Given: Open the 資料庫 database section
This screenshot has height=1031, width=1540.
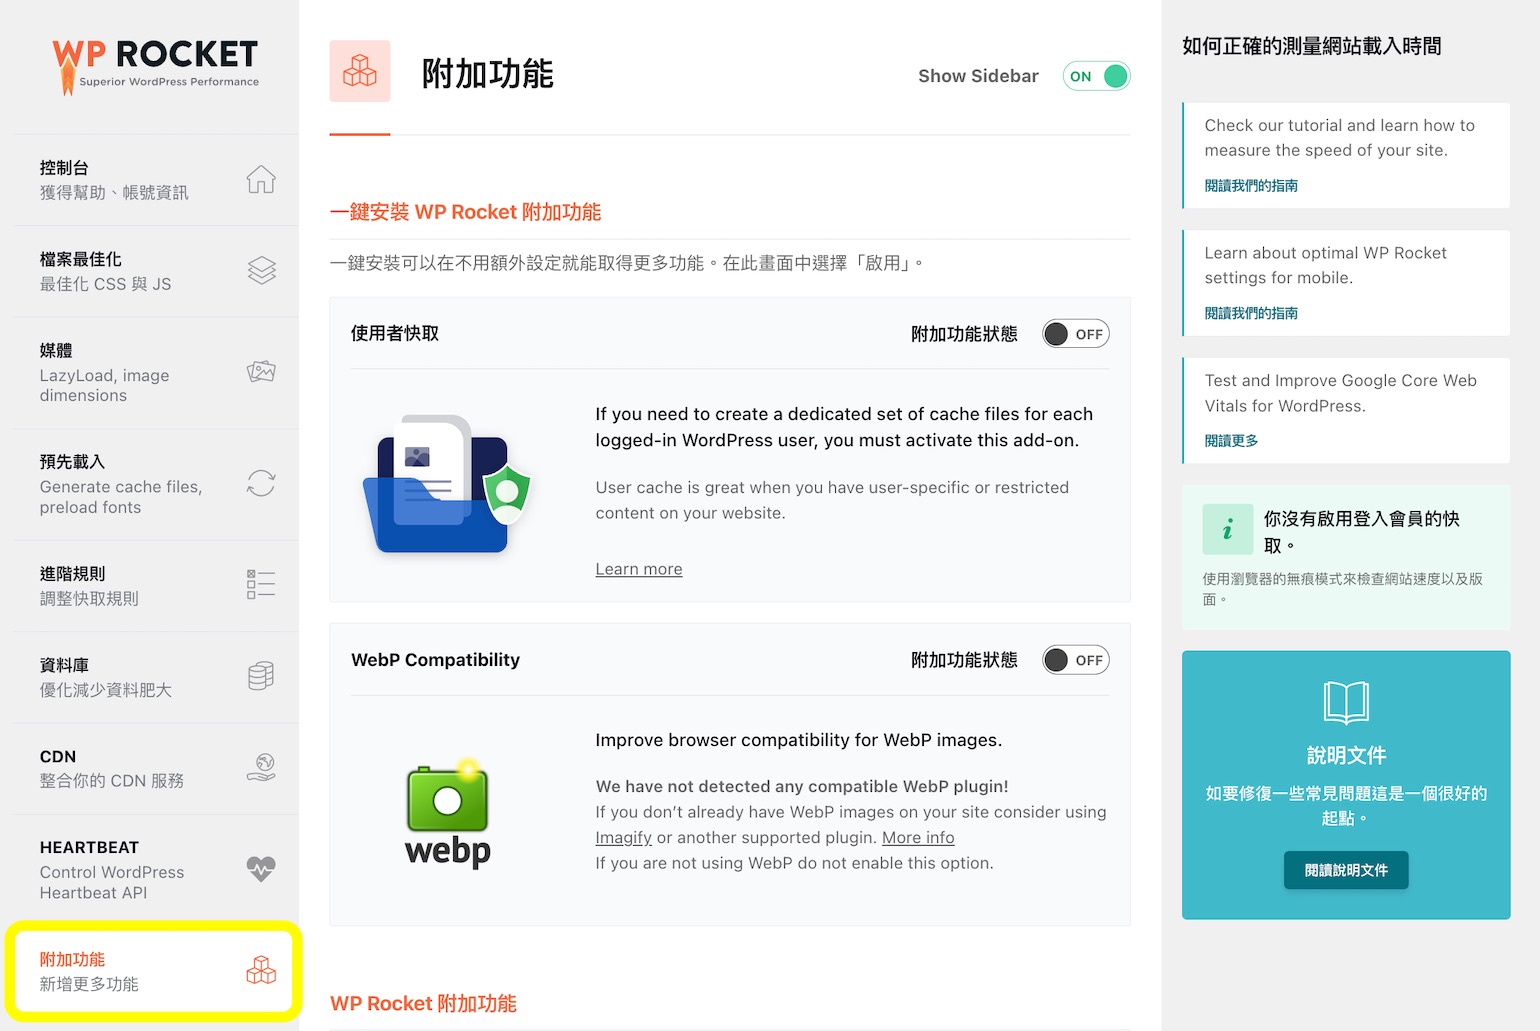Looking at the screenshot, I should [155, 677].
